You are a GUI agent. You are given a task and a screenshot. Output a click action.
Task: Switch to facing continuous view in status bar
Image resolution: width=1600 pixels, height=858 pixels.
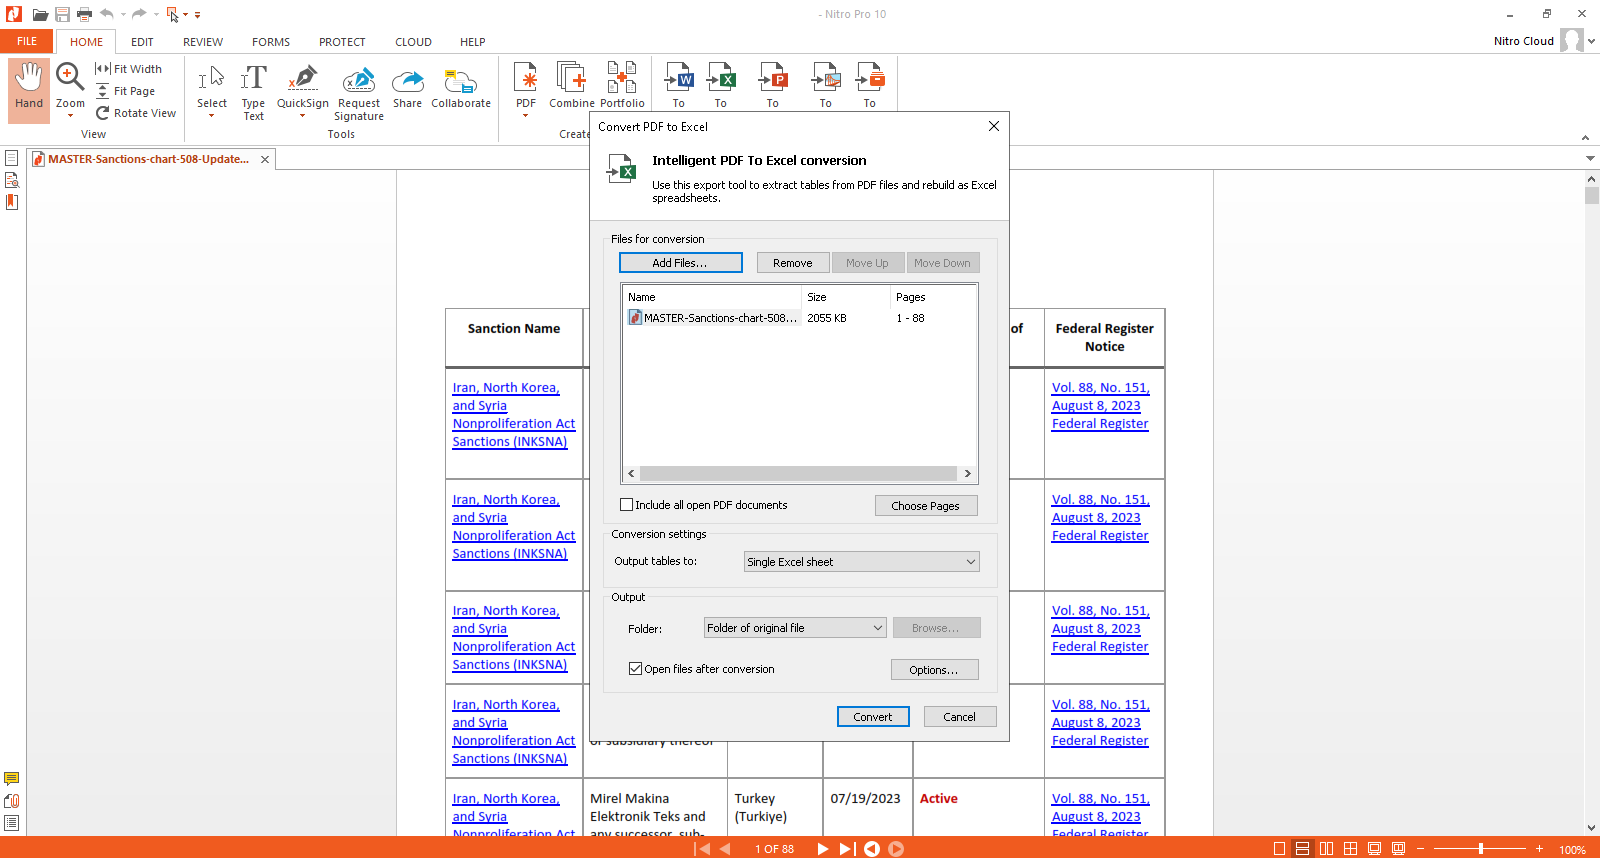click(1350, 849)
